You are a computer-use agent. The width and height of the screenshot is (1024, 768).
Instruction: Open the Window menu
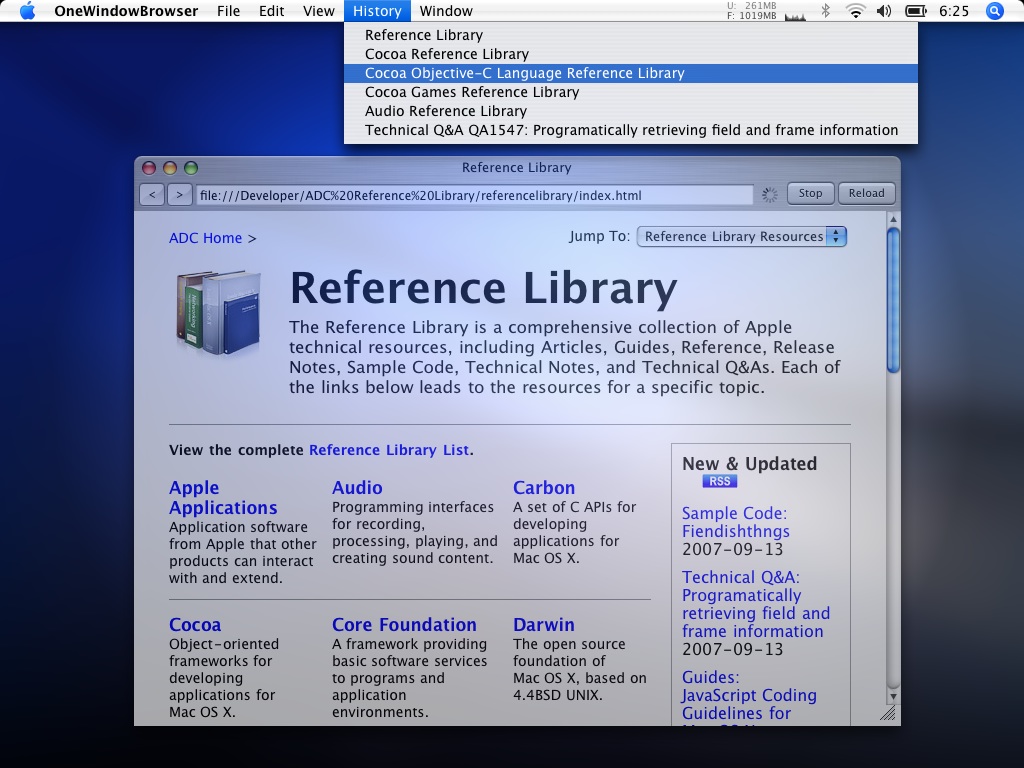[446, 11]
